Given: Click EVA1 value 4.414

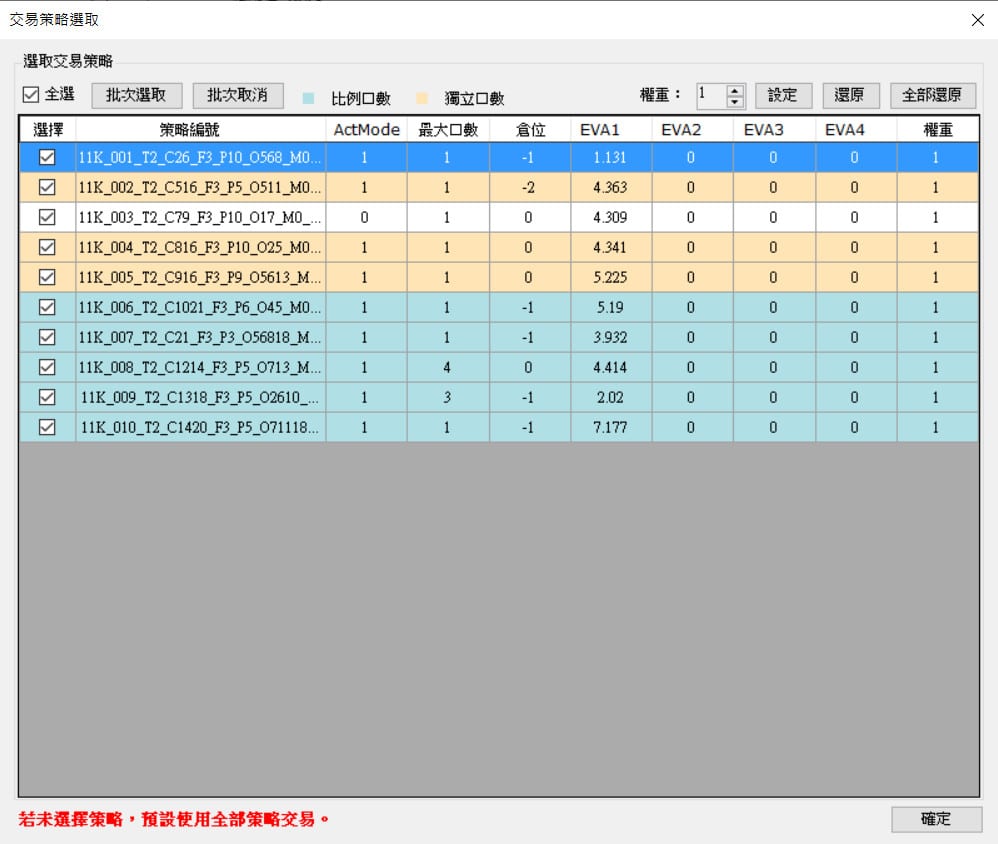Looking at the screenshot, I should point(610,367).
